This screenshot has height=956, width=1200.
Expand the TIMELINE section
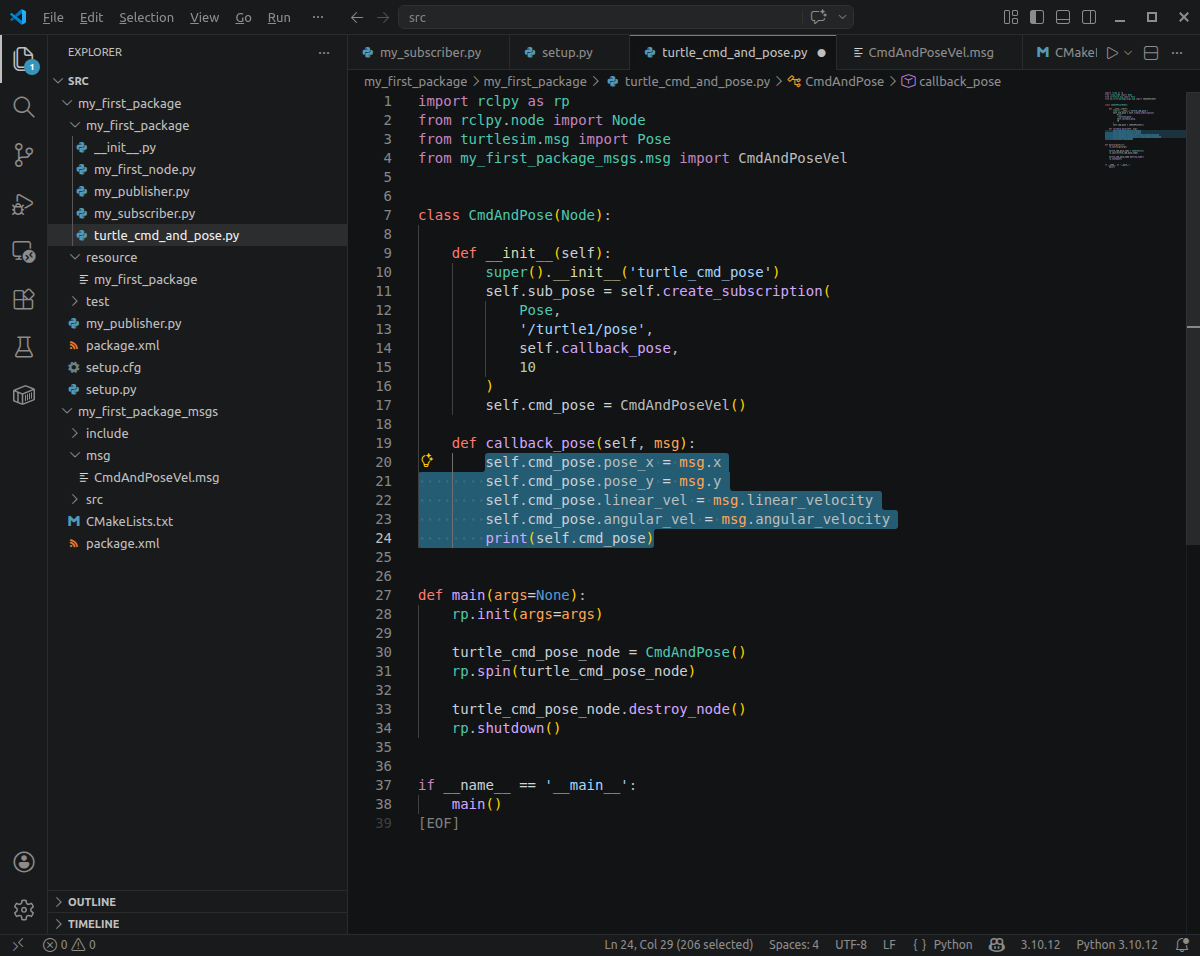click(x=197, y=924)
